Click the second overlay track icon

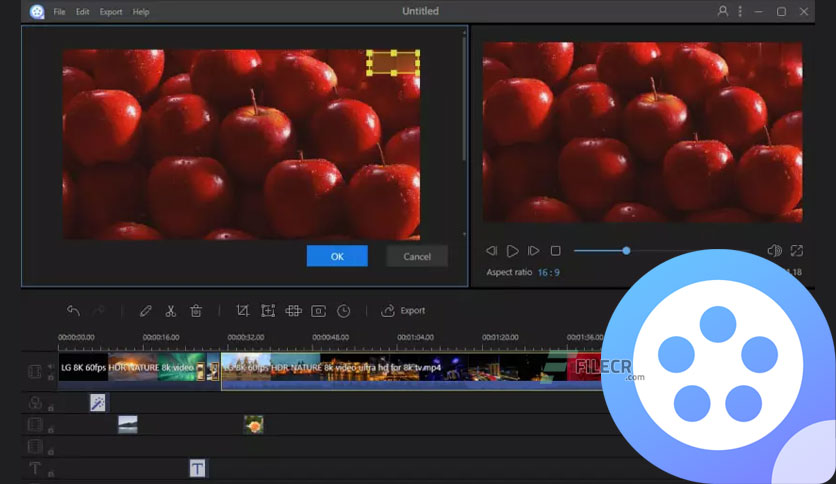point(35,446)
